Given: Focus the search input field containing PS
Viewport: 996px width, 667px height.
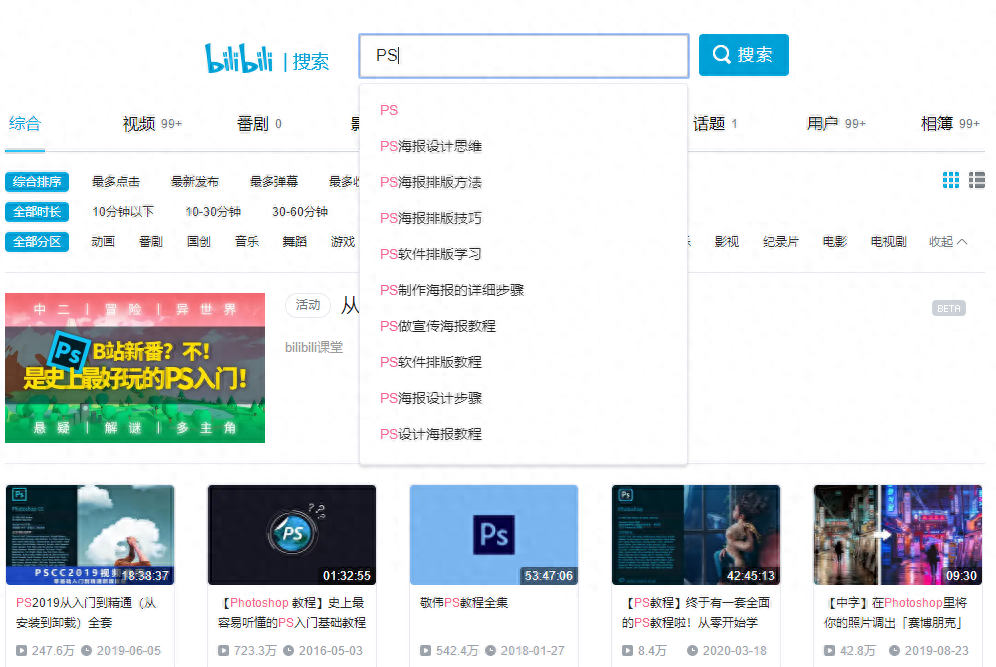Looking at the screenshot, I should [x=524, y=56].
